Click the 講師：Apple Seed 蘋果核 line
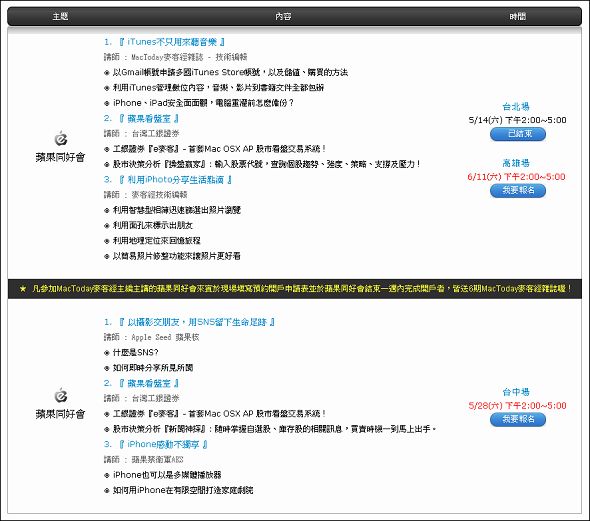Screen dimensions: 590x521 tap(152, 337)
